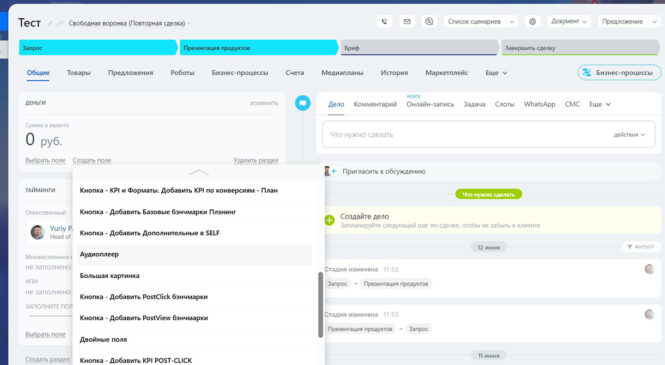Image resolution: width=665 pixels, height=365 pixels.
Task: Open the chat icon in the header
Action: click(429, 22)
